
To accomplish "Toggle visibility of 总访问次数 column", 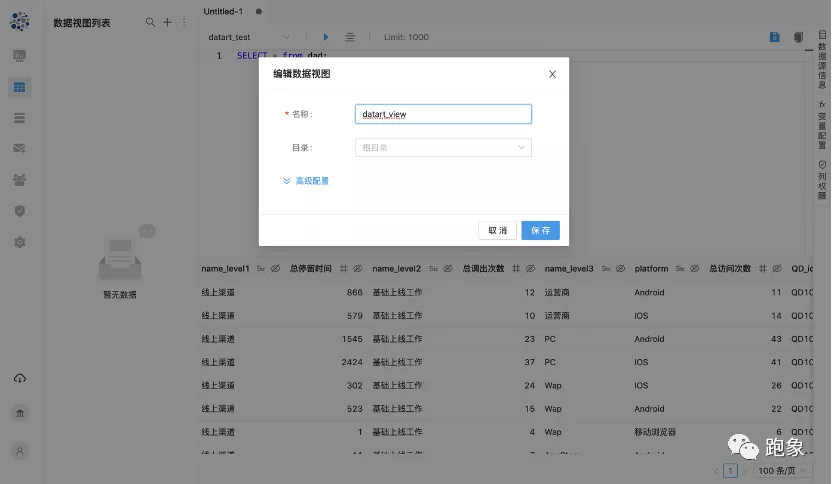I will pos(777,269).
